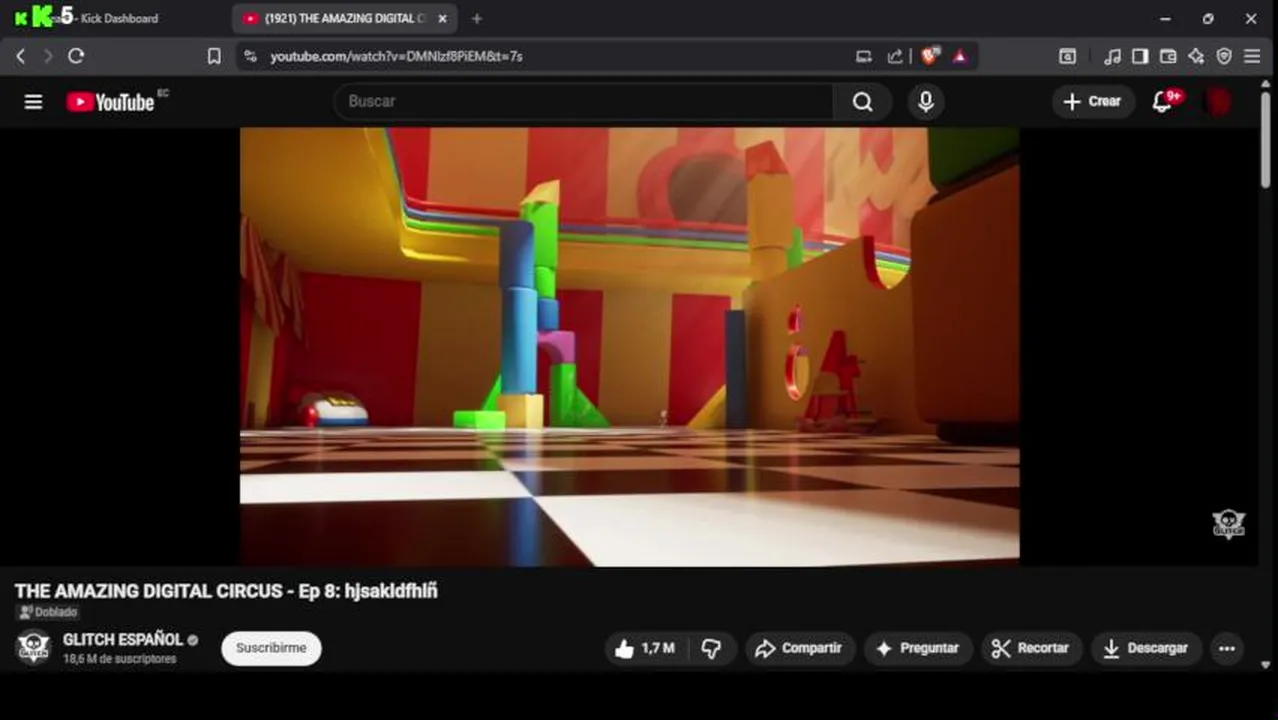Start voice search with microphone icon
This screenshot has height=720, width=1278.
[x=925, y=101]
